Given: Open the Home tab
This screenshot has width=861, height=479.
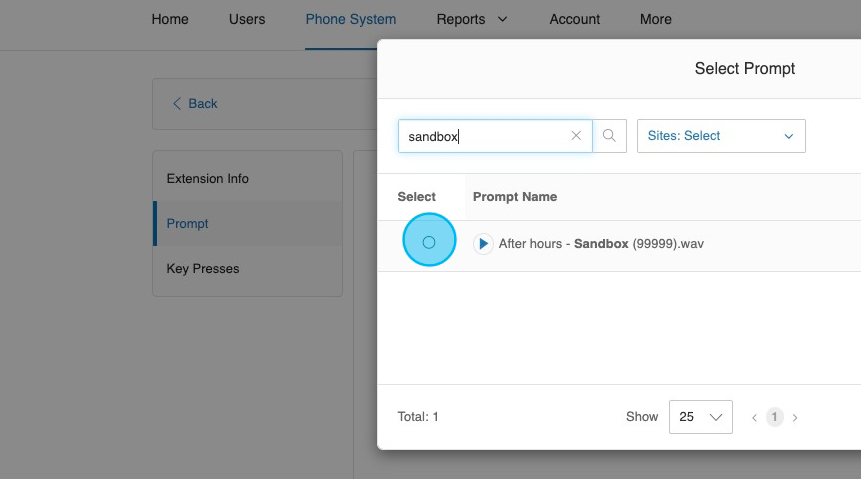Looking at the screenshot, I should click(x=170, y=19).
